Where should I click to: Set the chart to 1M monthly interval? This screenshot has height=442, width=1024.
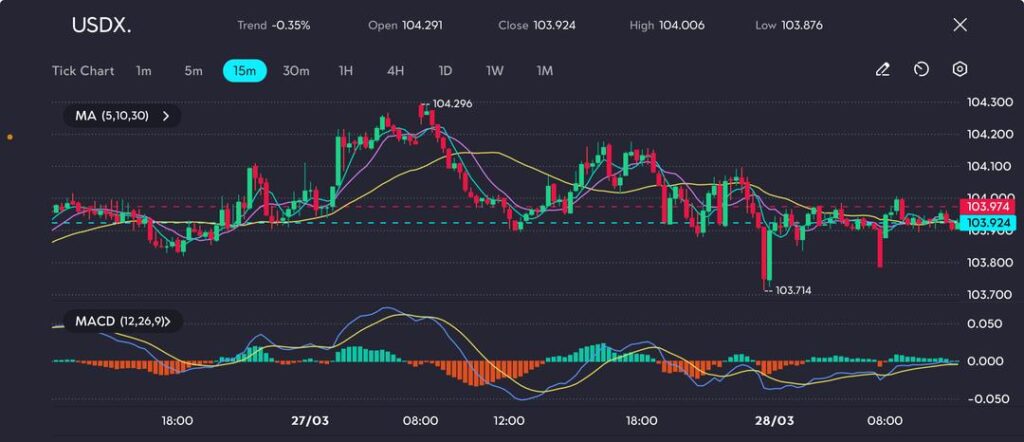click(545, 71)
